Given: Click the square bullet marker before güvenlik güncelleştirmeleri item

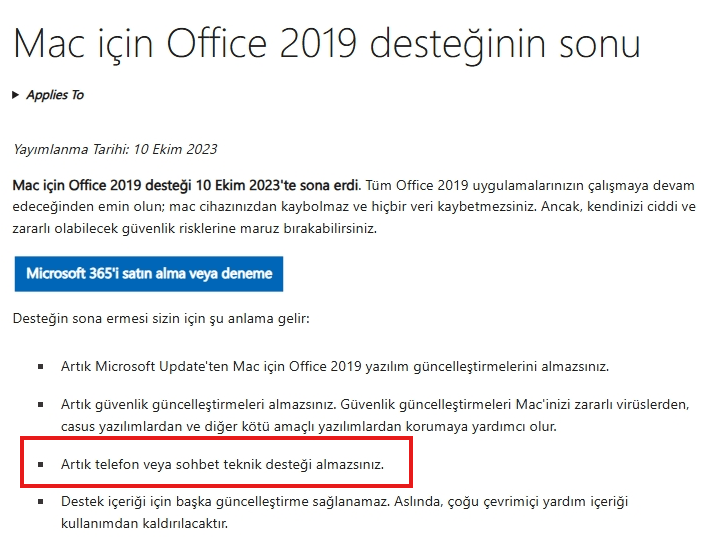Looking at the screenshot, I should click(41, 405).
